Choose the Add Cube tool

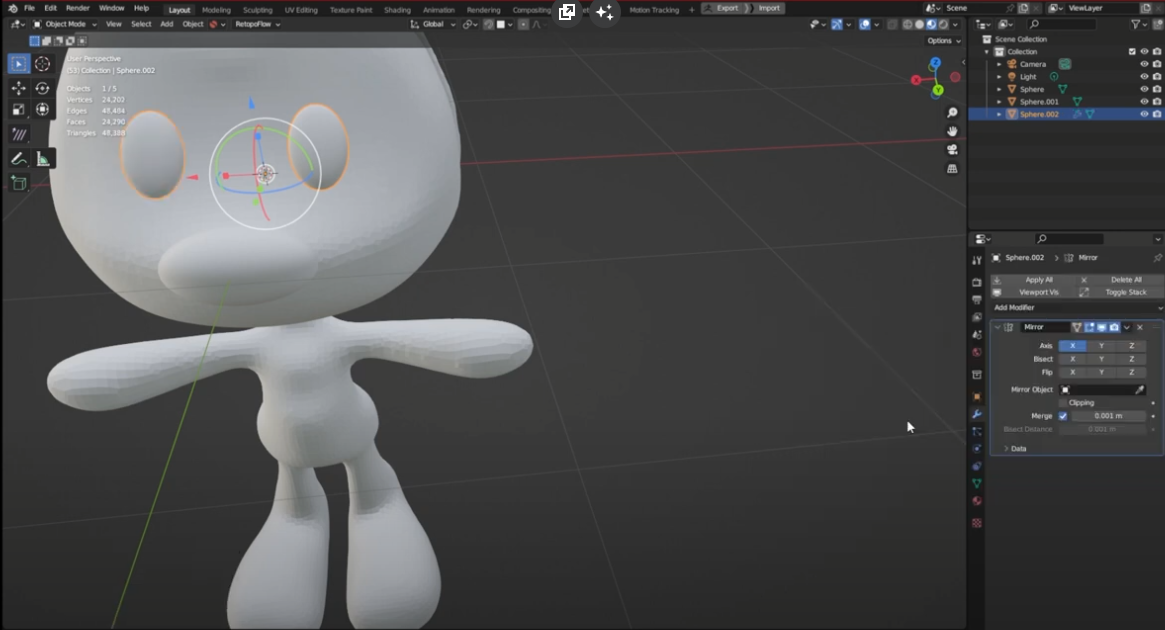(18, 183)
